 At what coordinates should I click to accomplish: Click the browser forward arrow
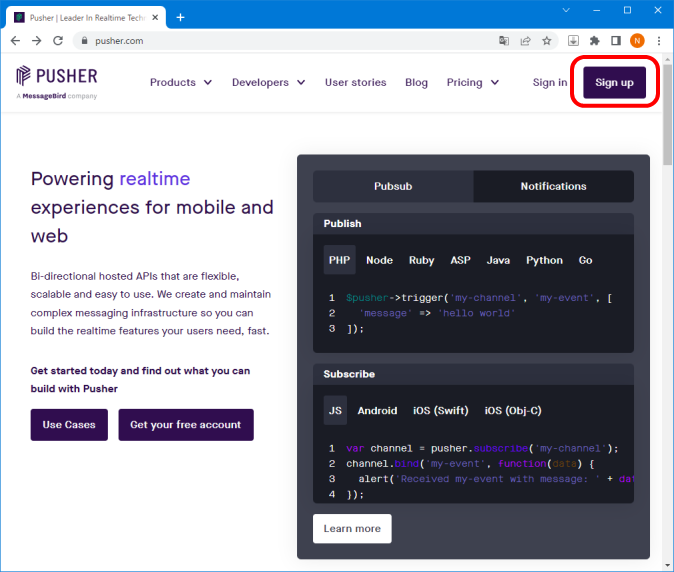click(x=37, y=41)
